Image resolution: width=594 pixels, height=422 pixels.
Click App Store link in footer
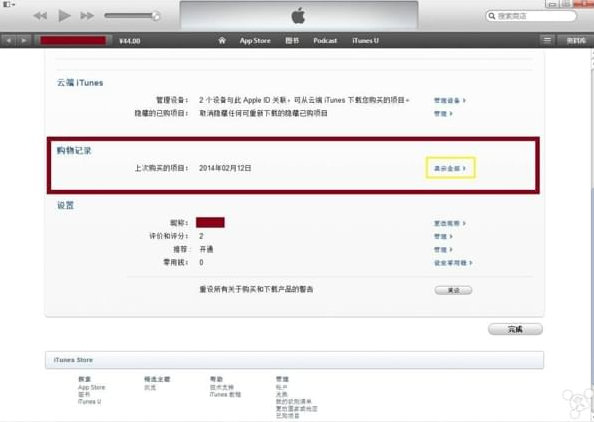[x=91, y=387]
